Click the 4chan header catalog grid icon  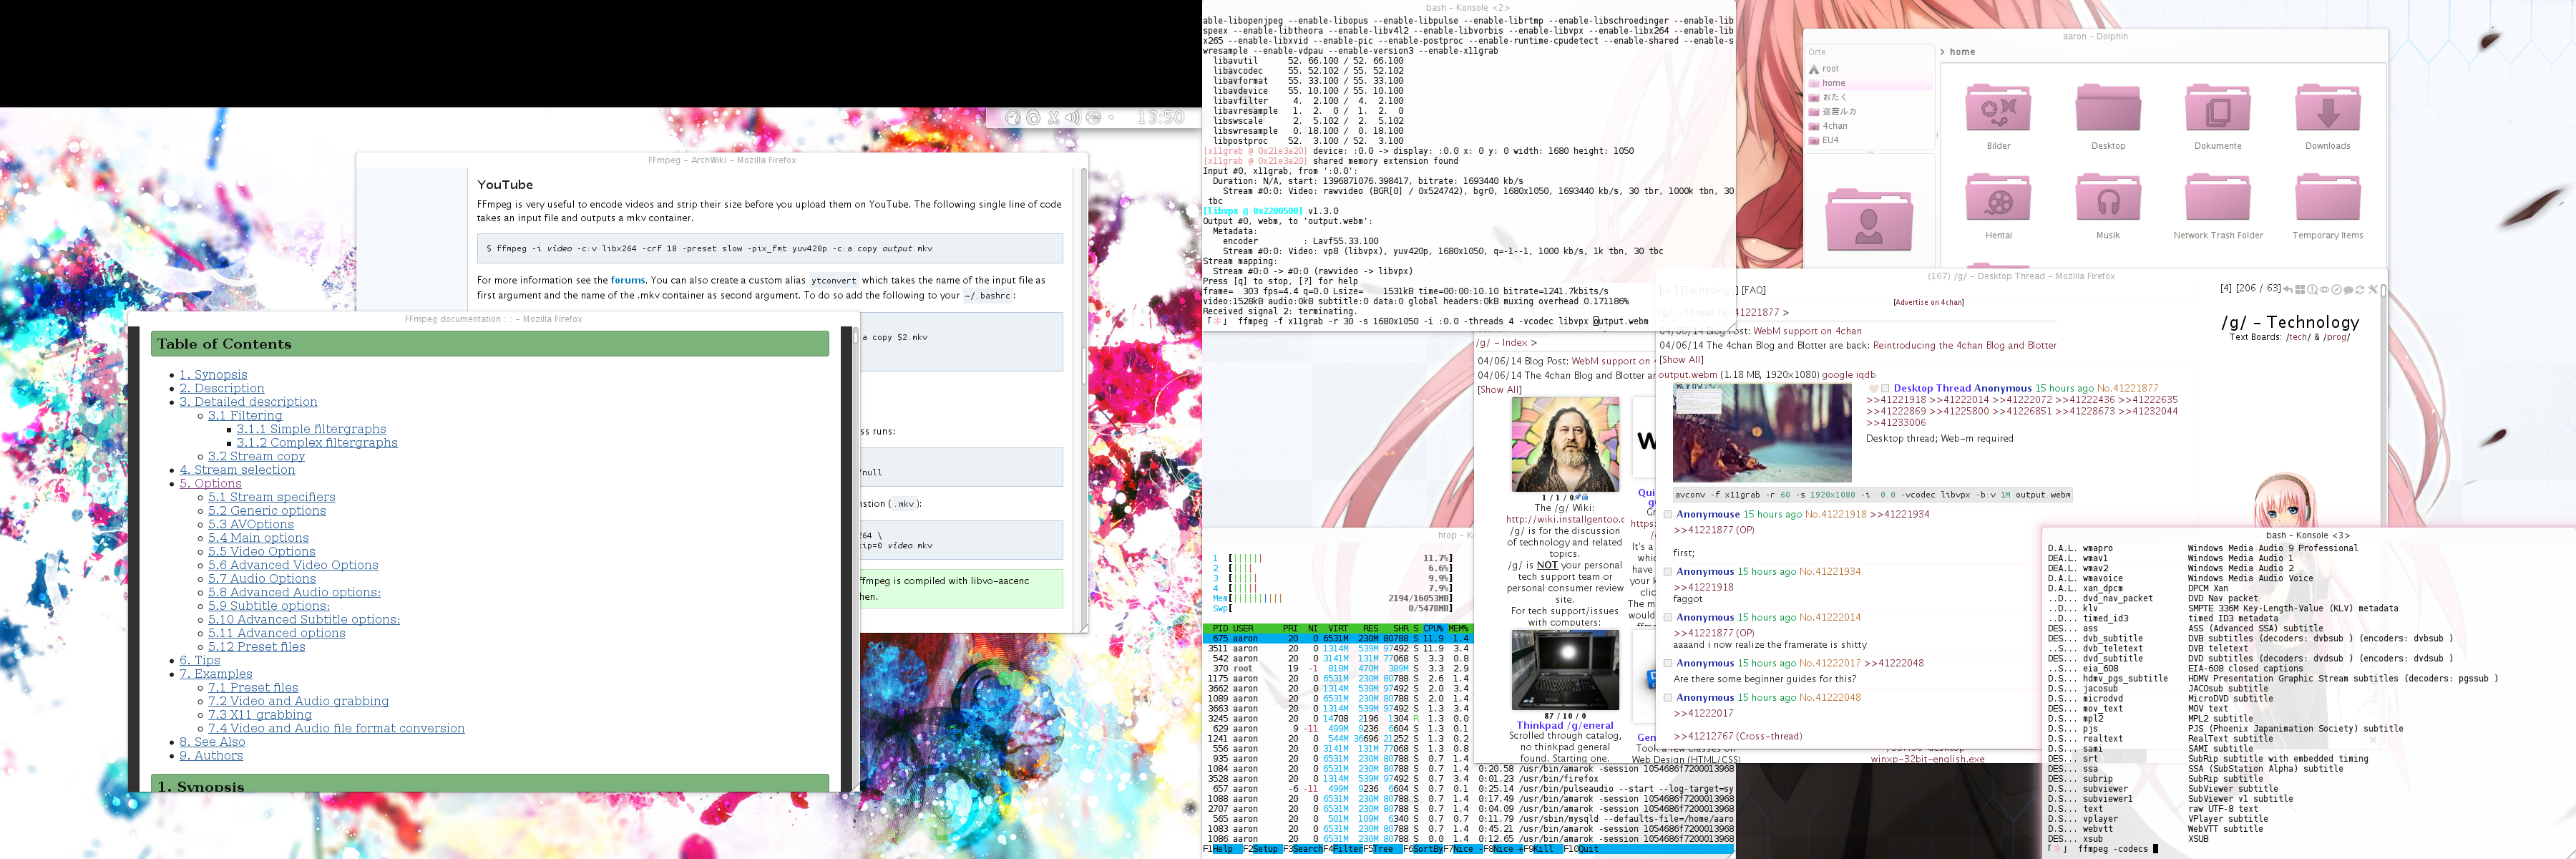tap(2300, 290)
